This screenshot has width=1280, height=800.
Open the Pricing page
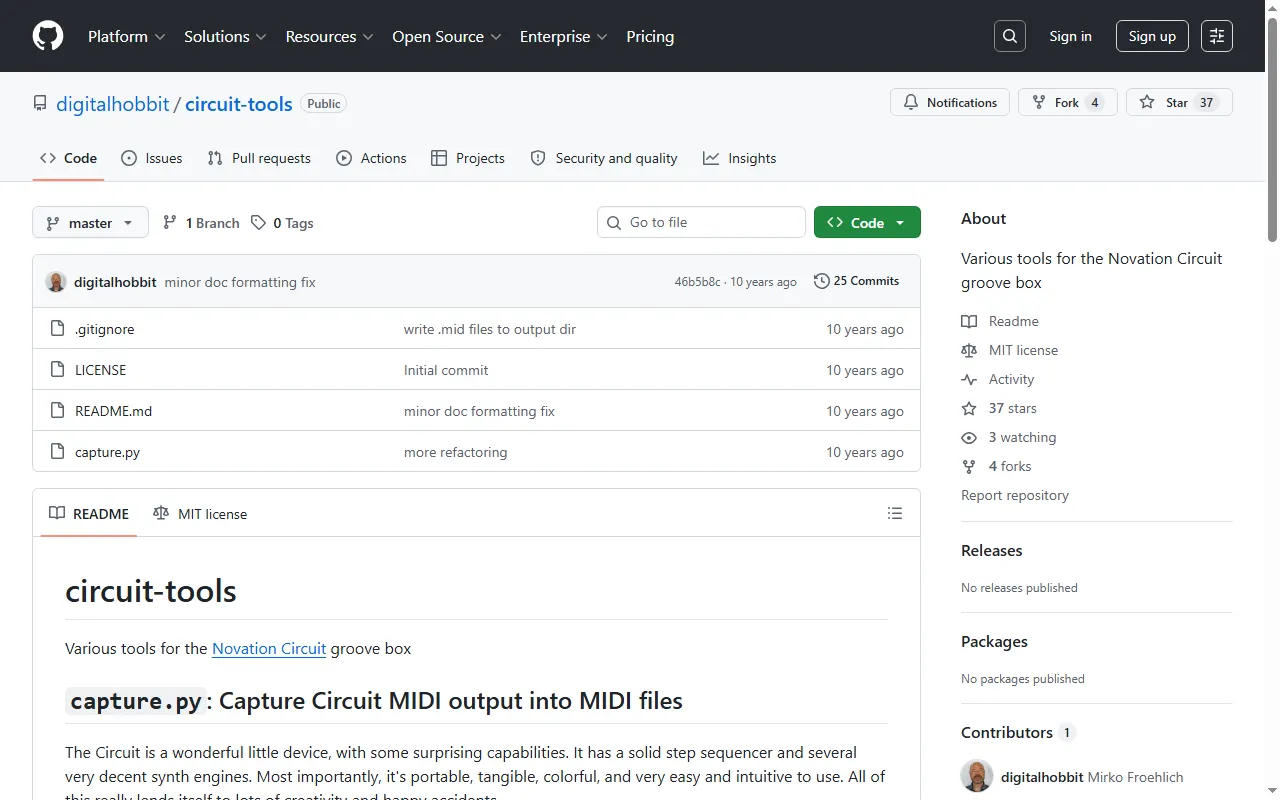(x=650, y=36)
